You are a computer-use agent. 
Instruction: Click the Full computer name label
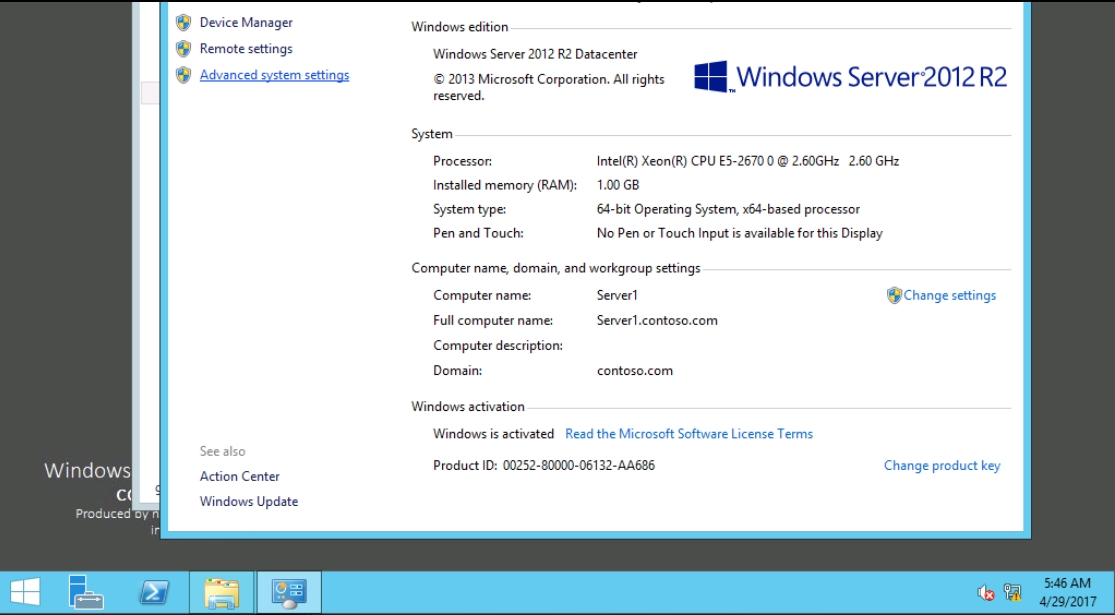[493, 321]
